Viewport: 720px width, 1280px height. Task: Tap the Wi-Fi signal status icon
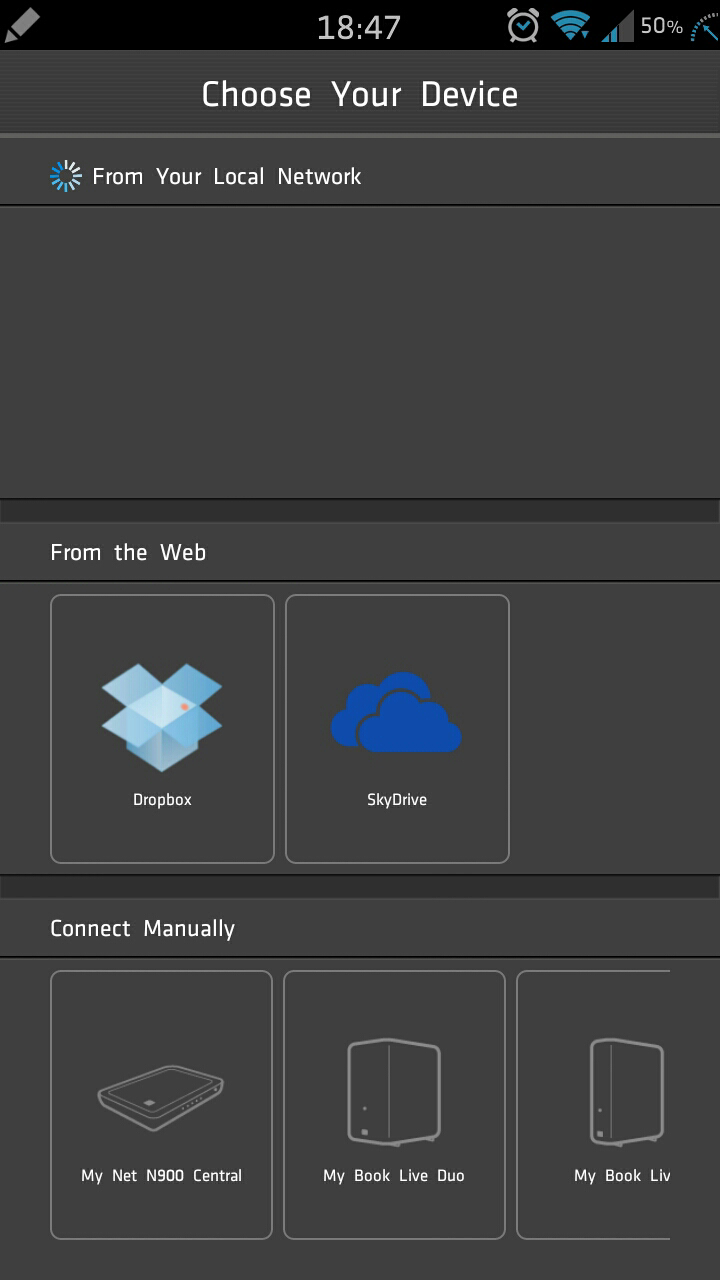pyautogui.click(x=570, y=25)
